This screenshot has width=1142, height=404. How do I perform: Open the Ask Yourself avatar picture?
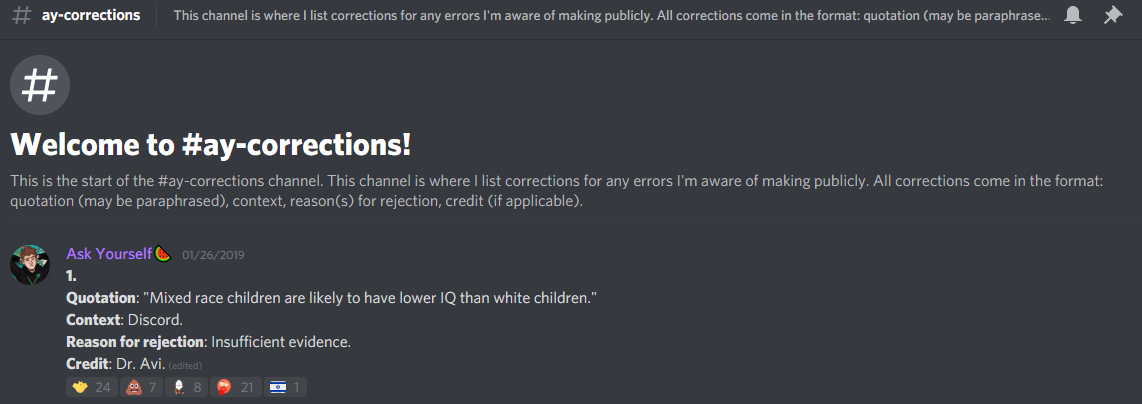pos(31,265)
